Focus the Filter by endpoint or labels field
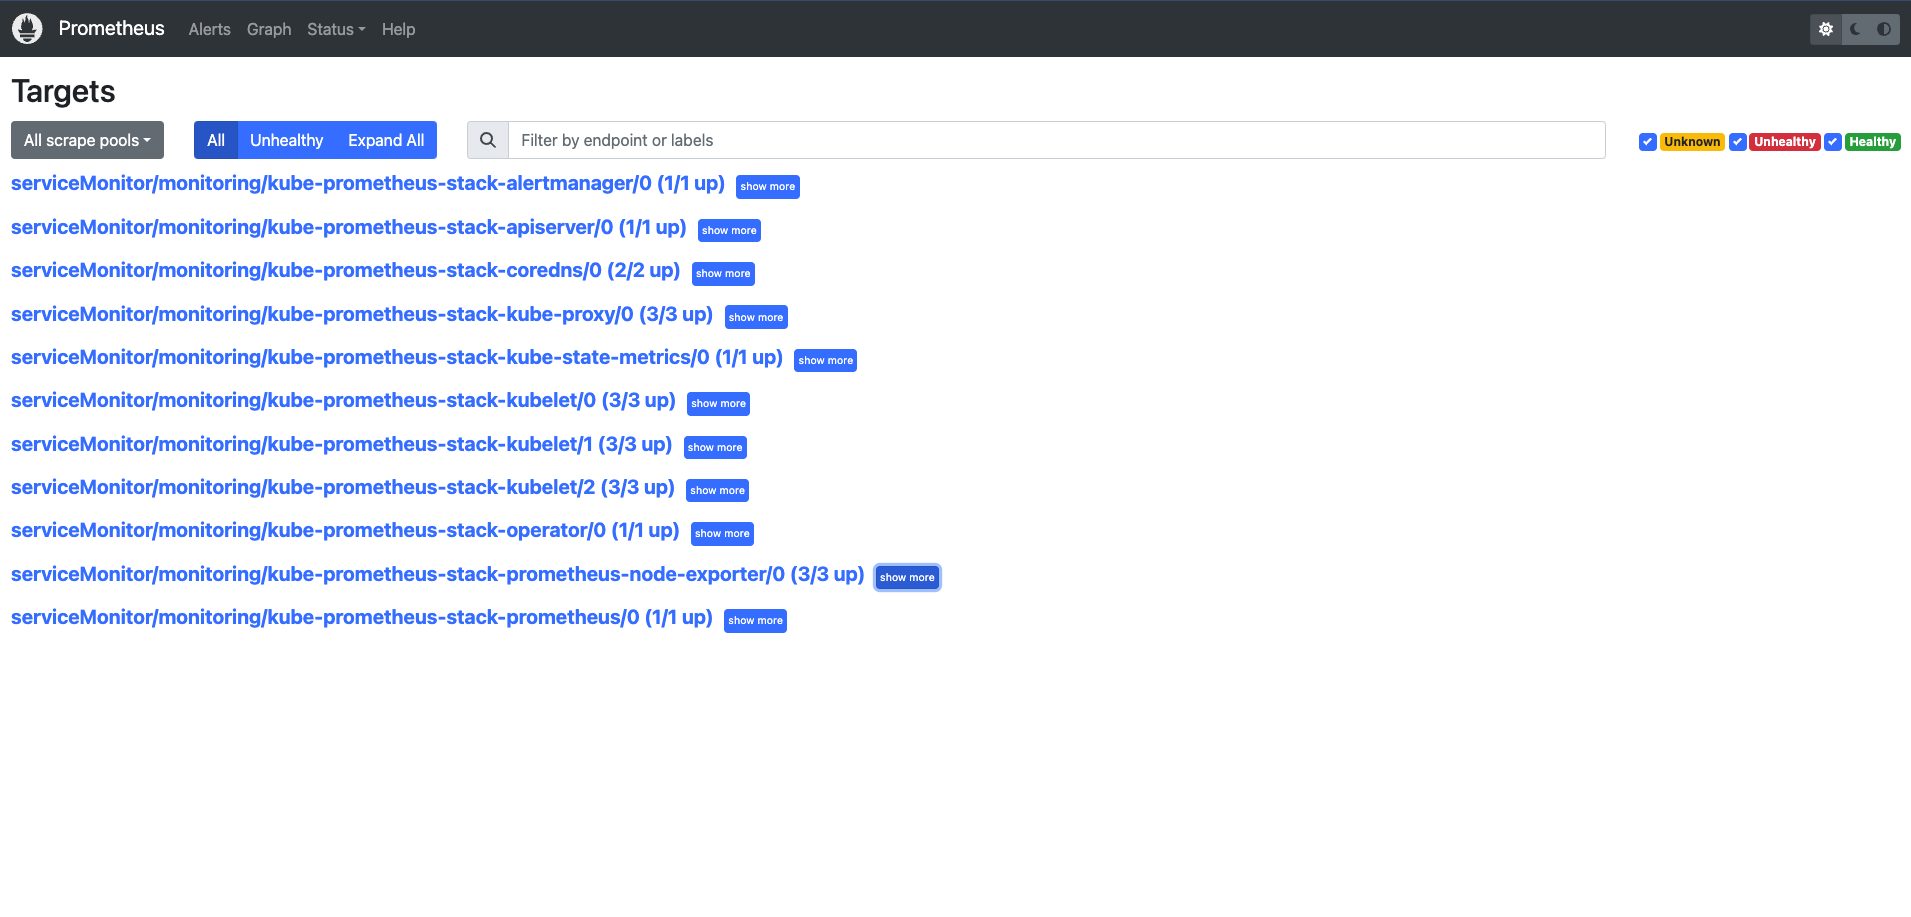This screenshot has height=917, width=1911. pos(1057,140)
